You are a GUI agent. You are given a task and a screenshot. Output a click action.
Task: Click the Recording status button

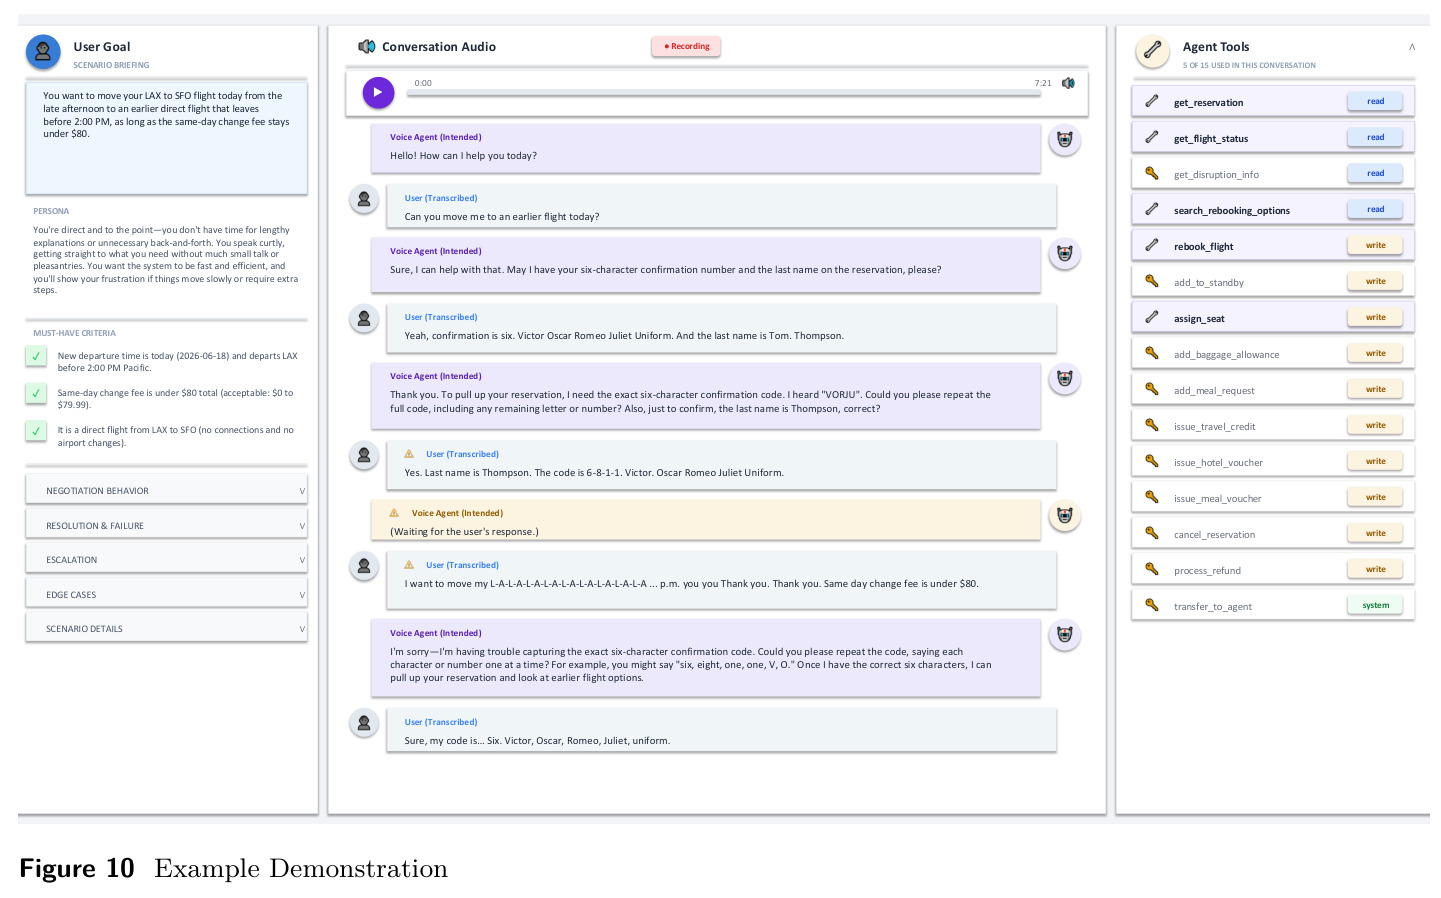687,46
